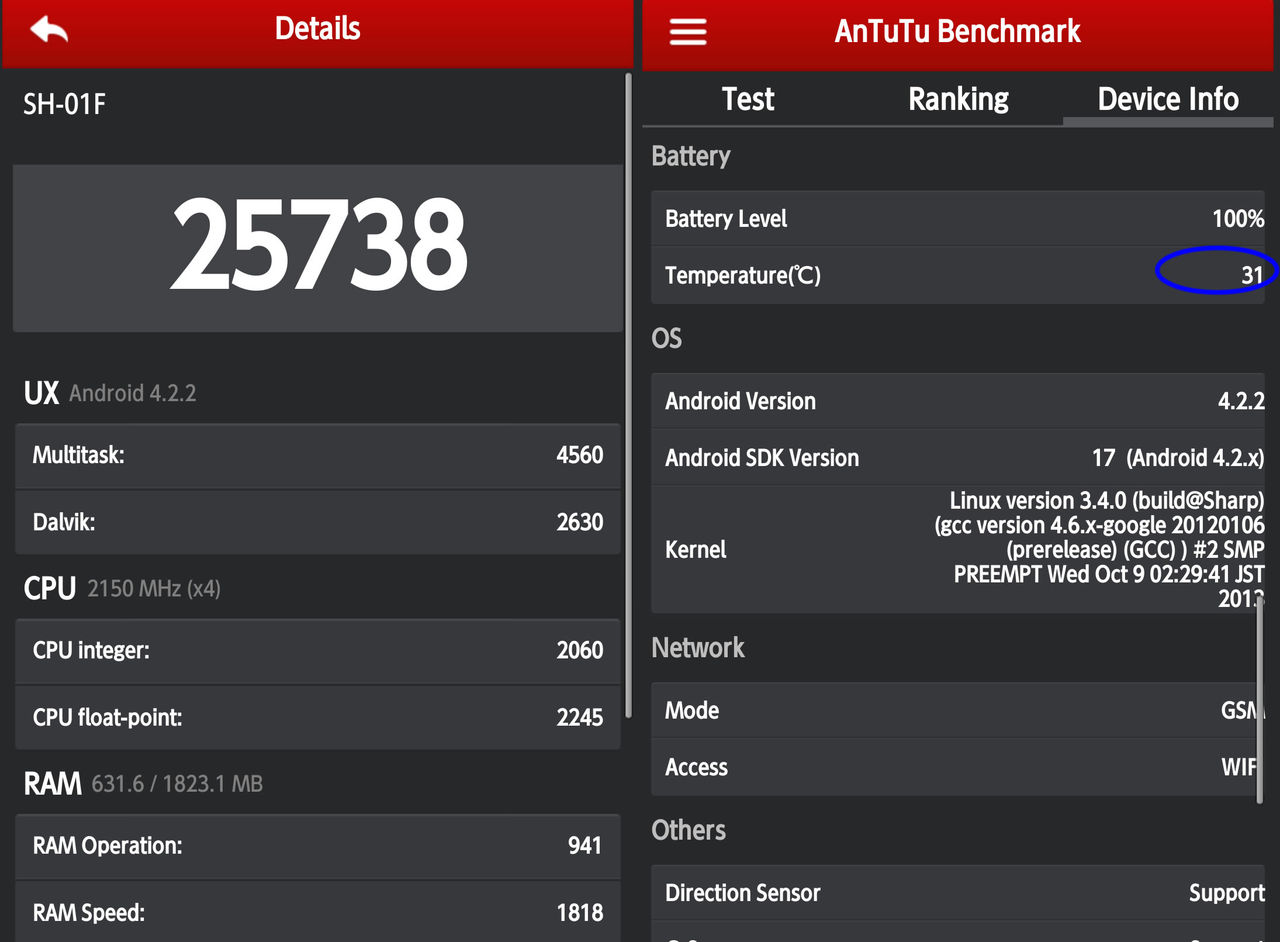Select the Multitask: label

click(x=78, y=455)
